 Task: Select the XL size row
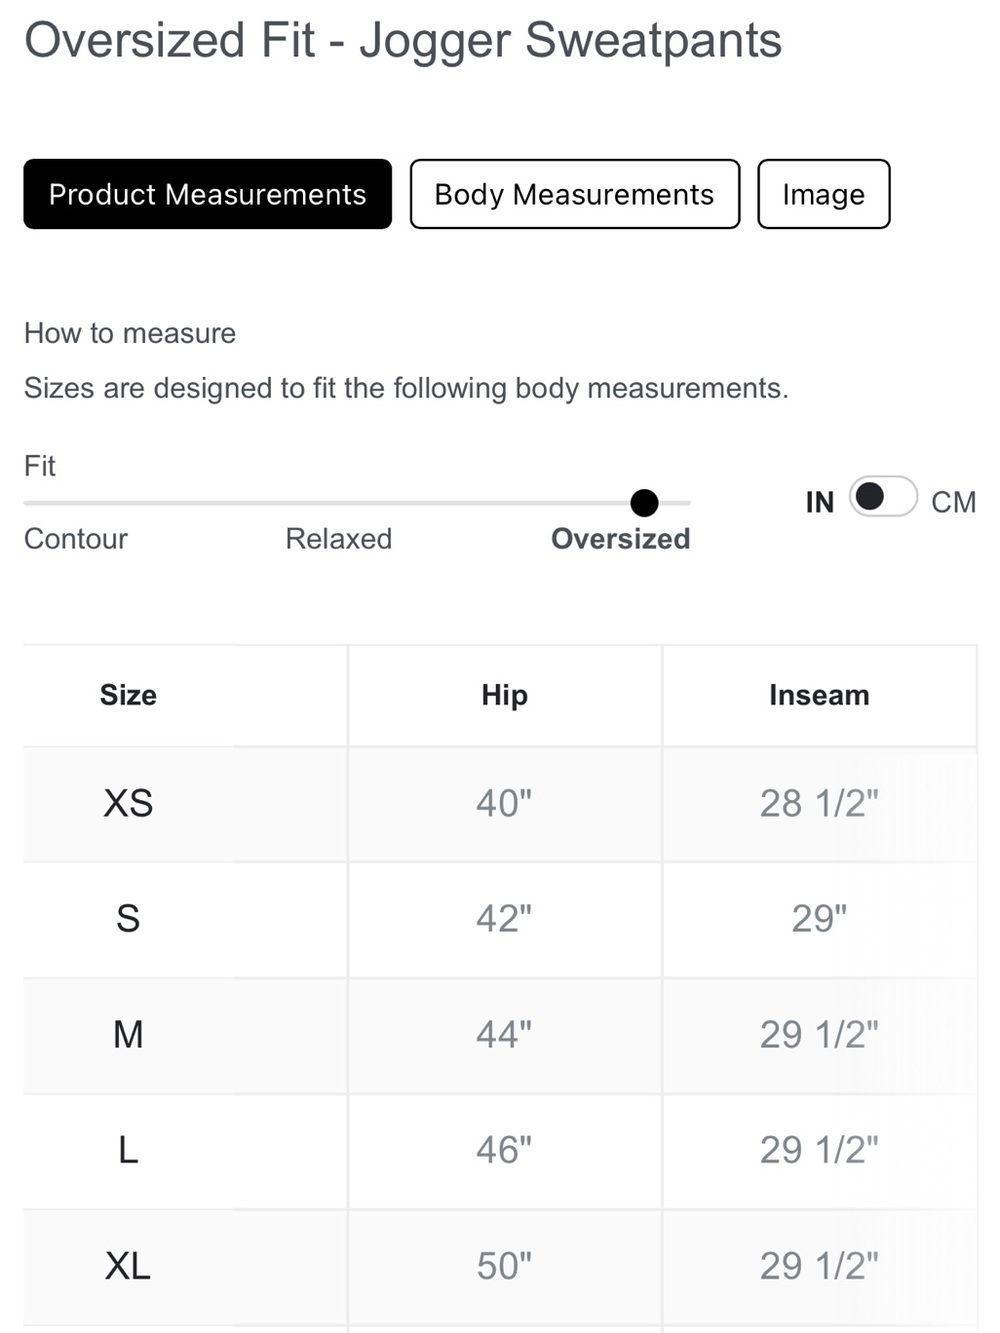500,1267
